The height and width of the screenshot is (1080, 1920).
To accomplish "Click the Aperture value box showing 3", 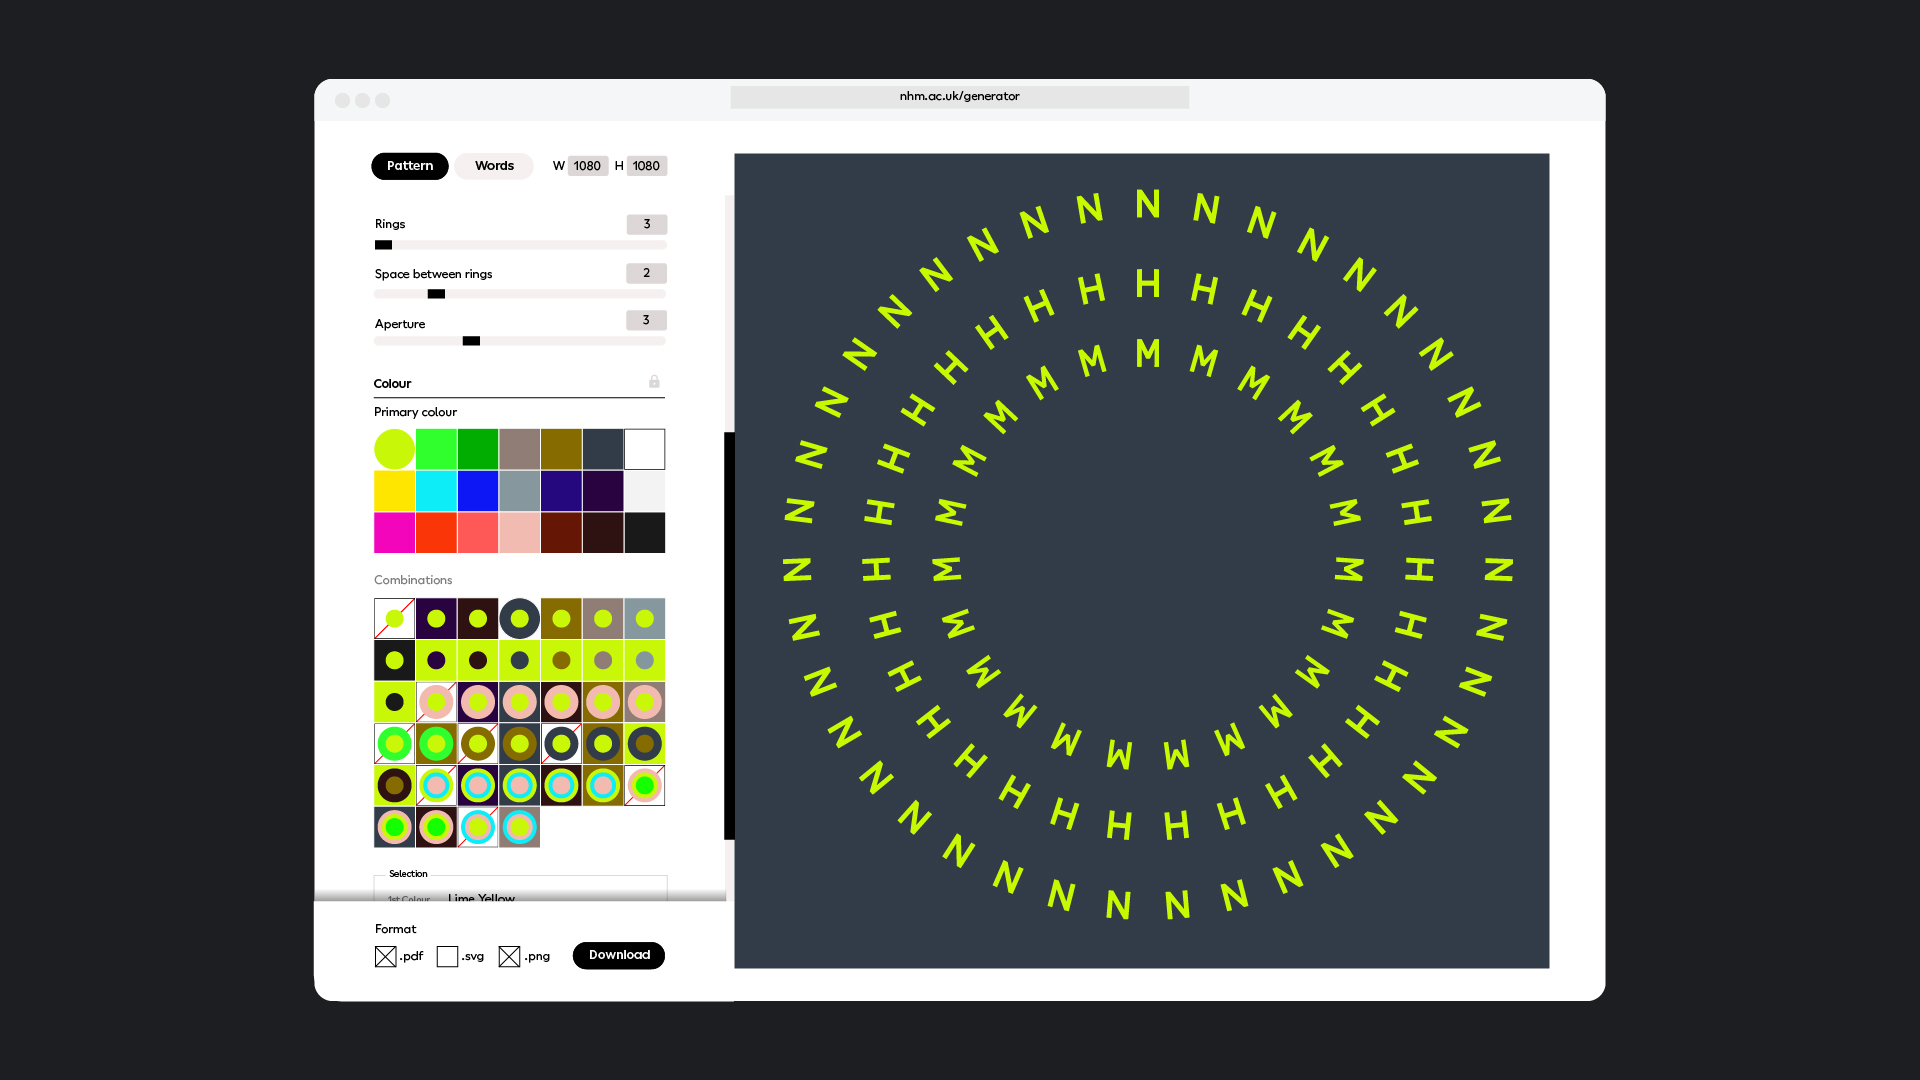I will pos(647,320).
